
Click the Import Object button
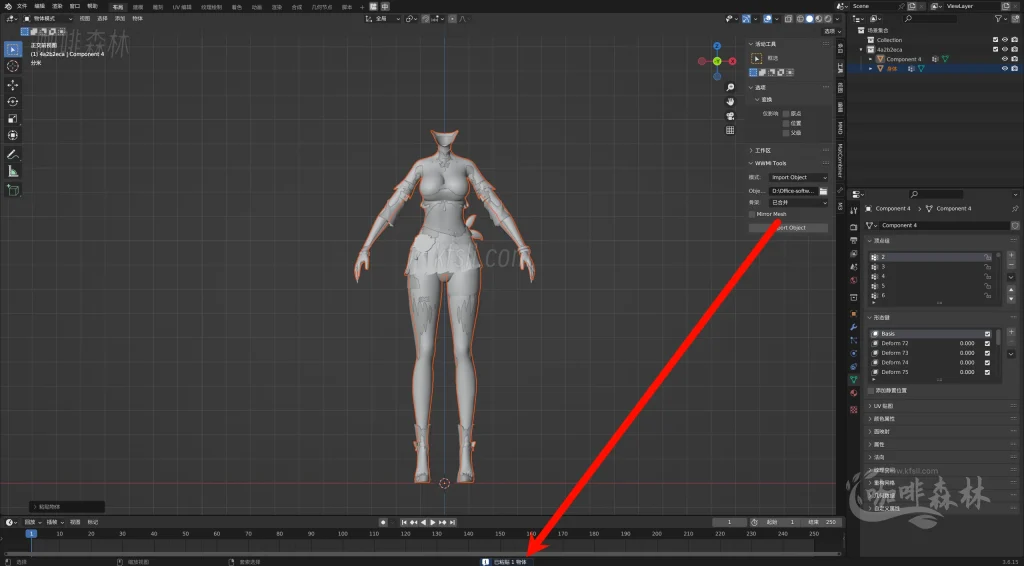(x=788, y=228)
